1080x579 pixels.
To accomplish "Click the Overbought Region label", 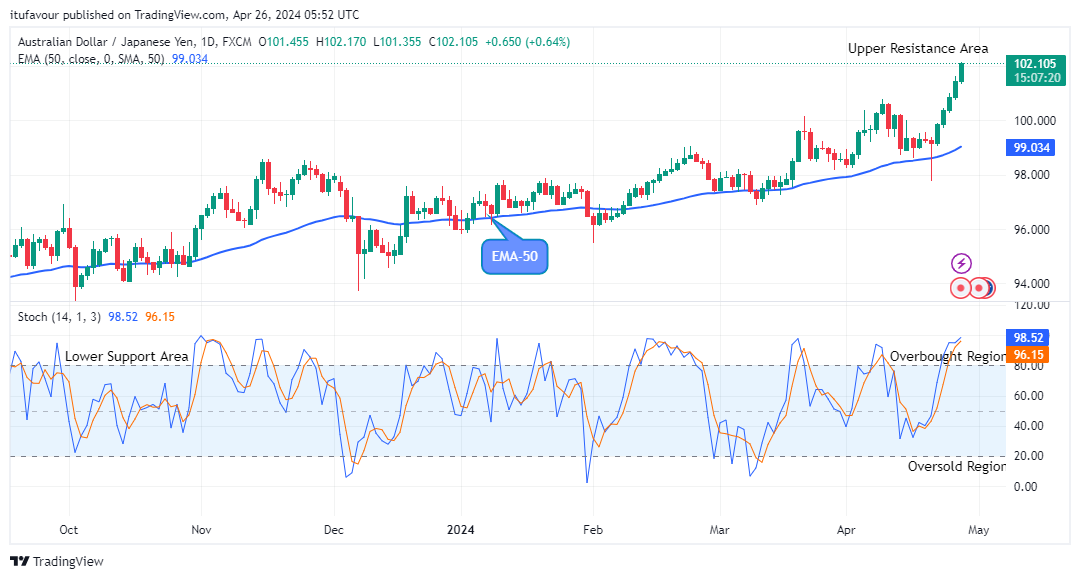I will 947,357.
